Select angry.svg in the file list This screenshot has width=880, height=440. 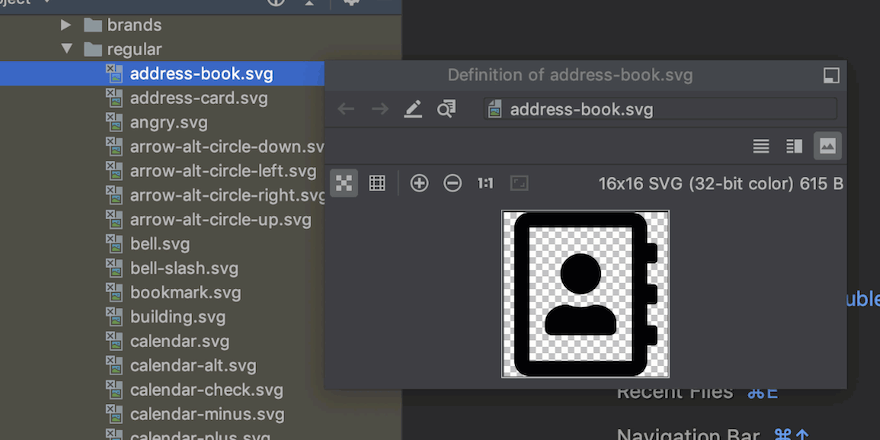(166, 122)
